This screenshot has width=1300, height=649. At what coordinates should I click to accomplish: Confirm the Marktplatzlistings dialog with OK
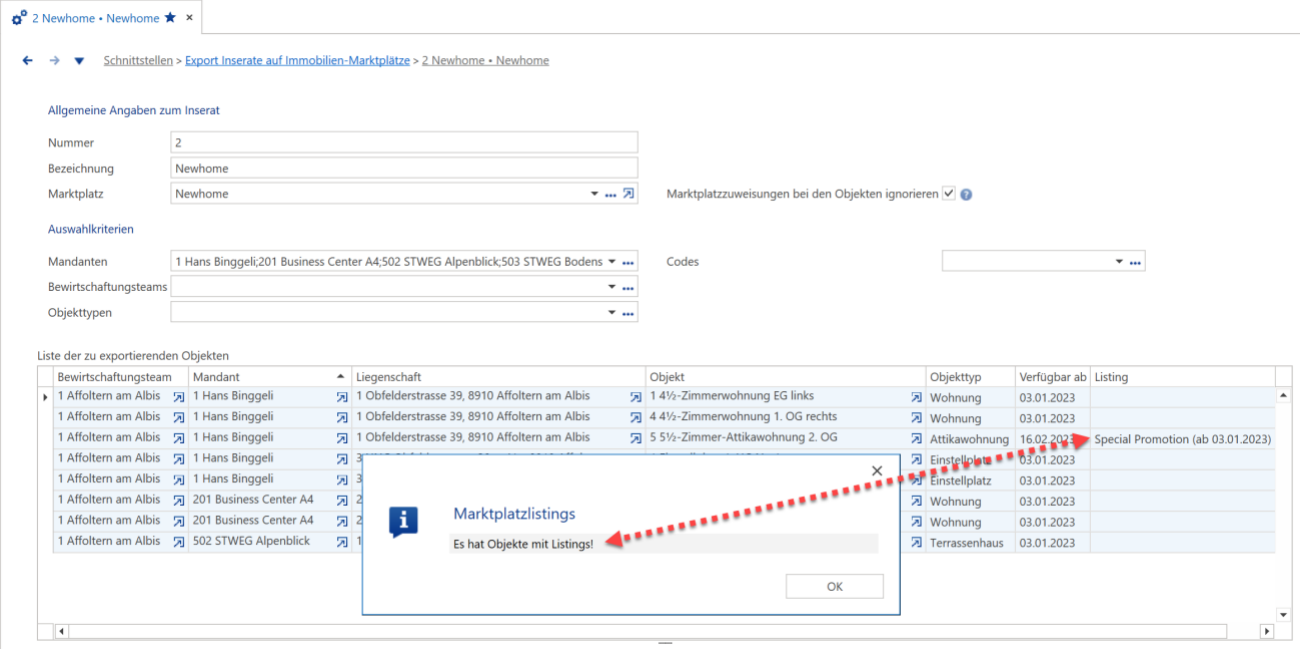tap(835, 587)
